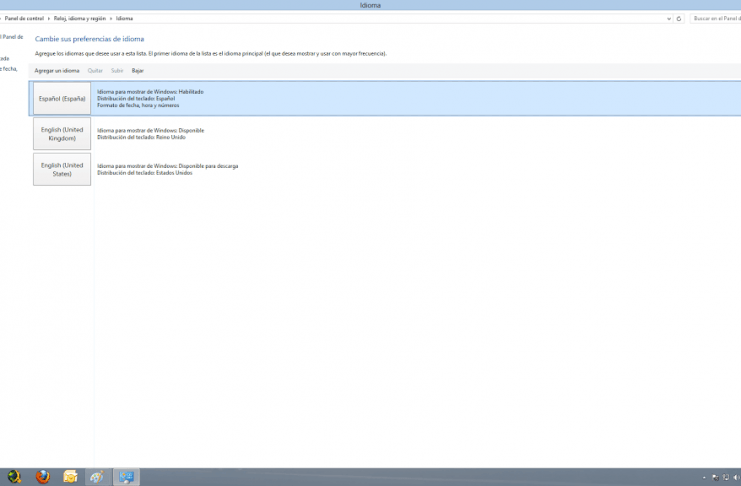
Task: Click 'Cambie sus preferencias de idioma' heading
Action: 89,39
